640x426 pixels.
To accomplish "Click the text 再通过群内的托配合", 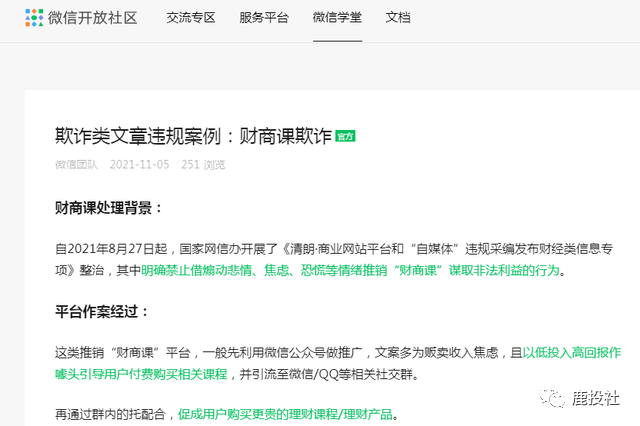I will (x=110, y=414).
